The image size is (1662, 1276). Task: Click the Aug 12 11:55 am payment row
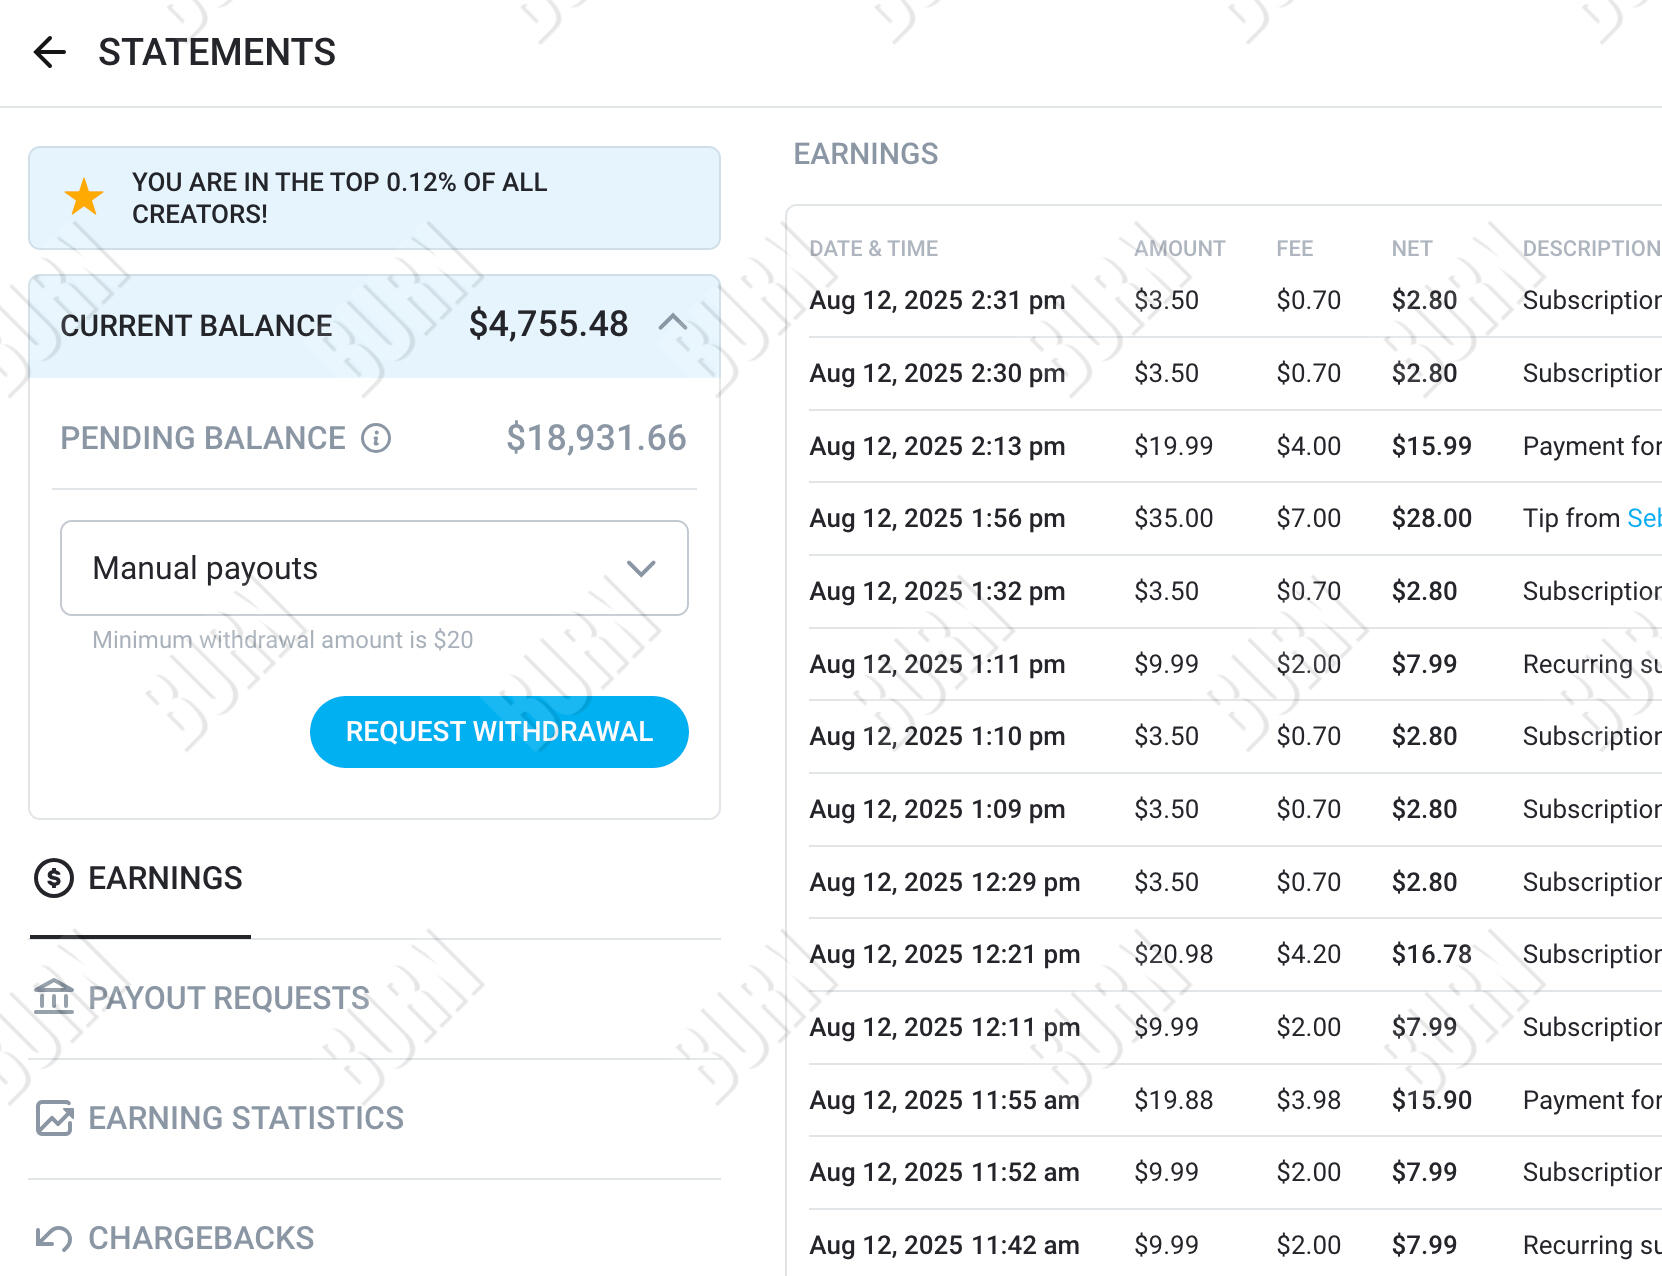click(1230, 1100)
